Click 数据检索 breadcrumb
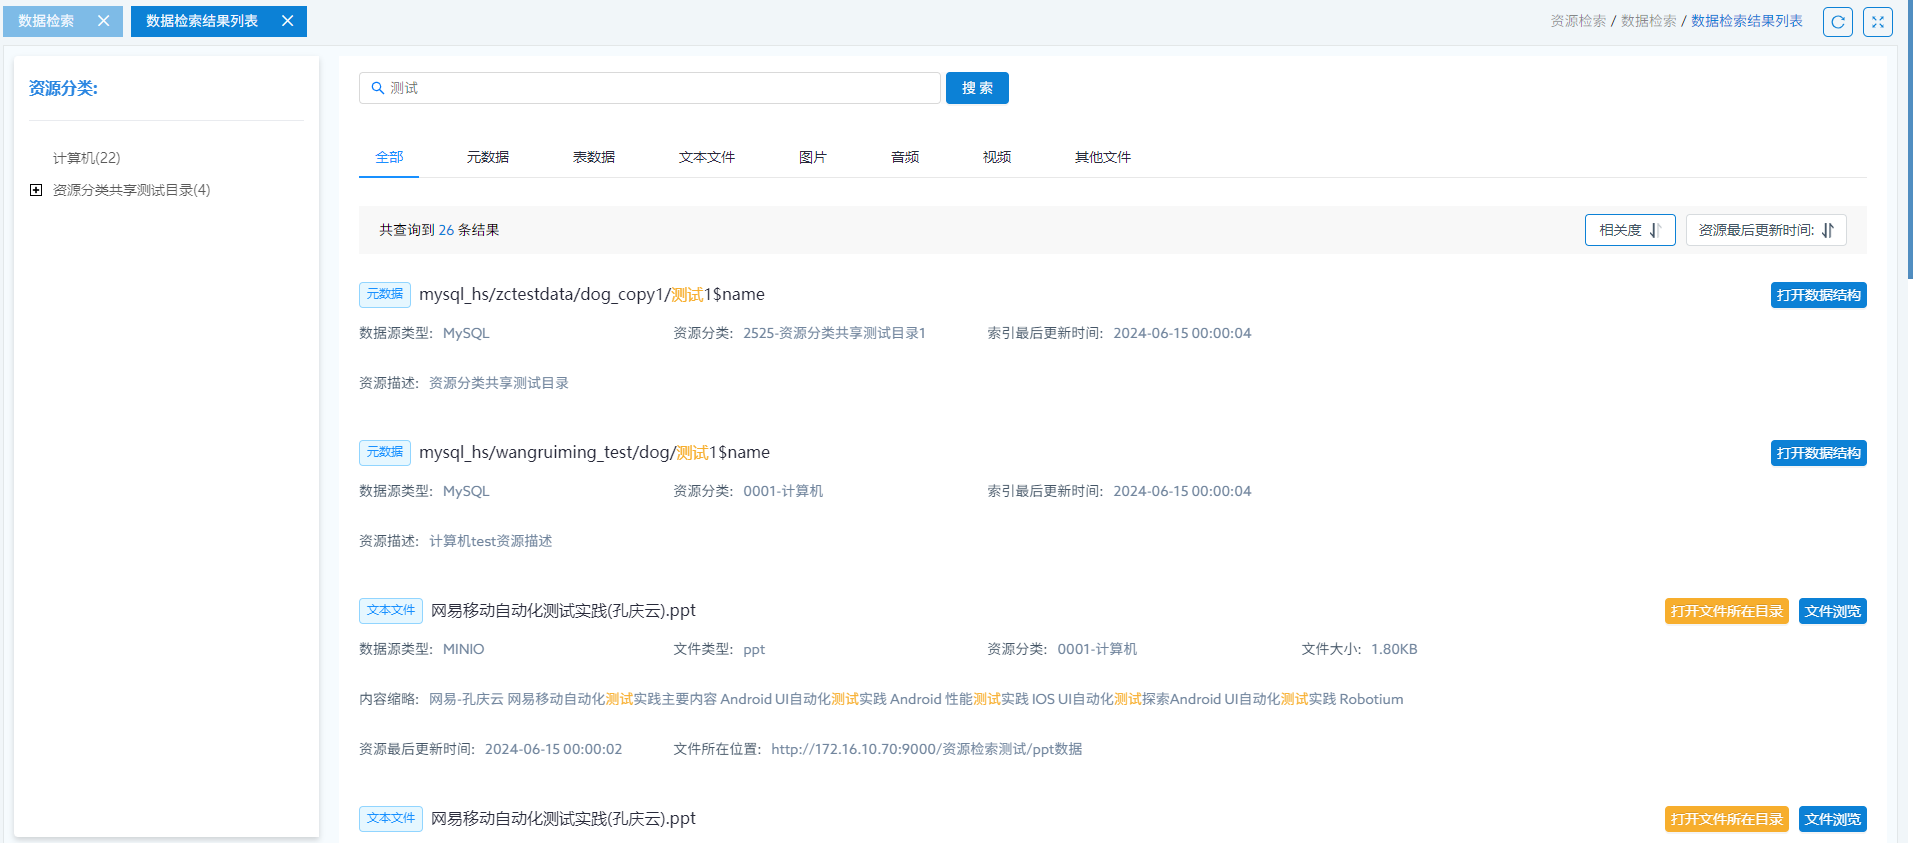1913x843 pixels. 1648,21
